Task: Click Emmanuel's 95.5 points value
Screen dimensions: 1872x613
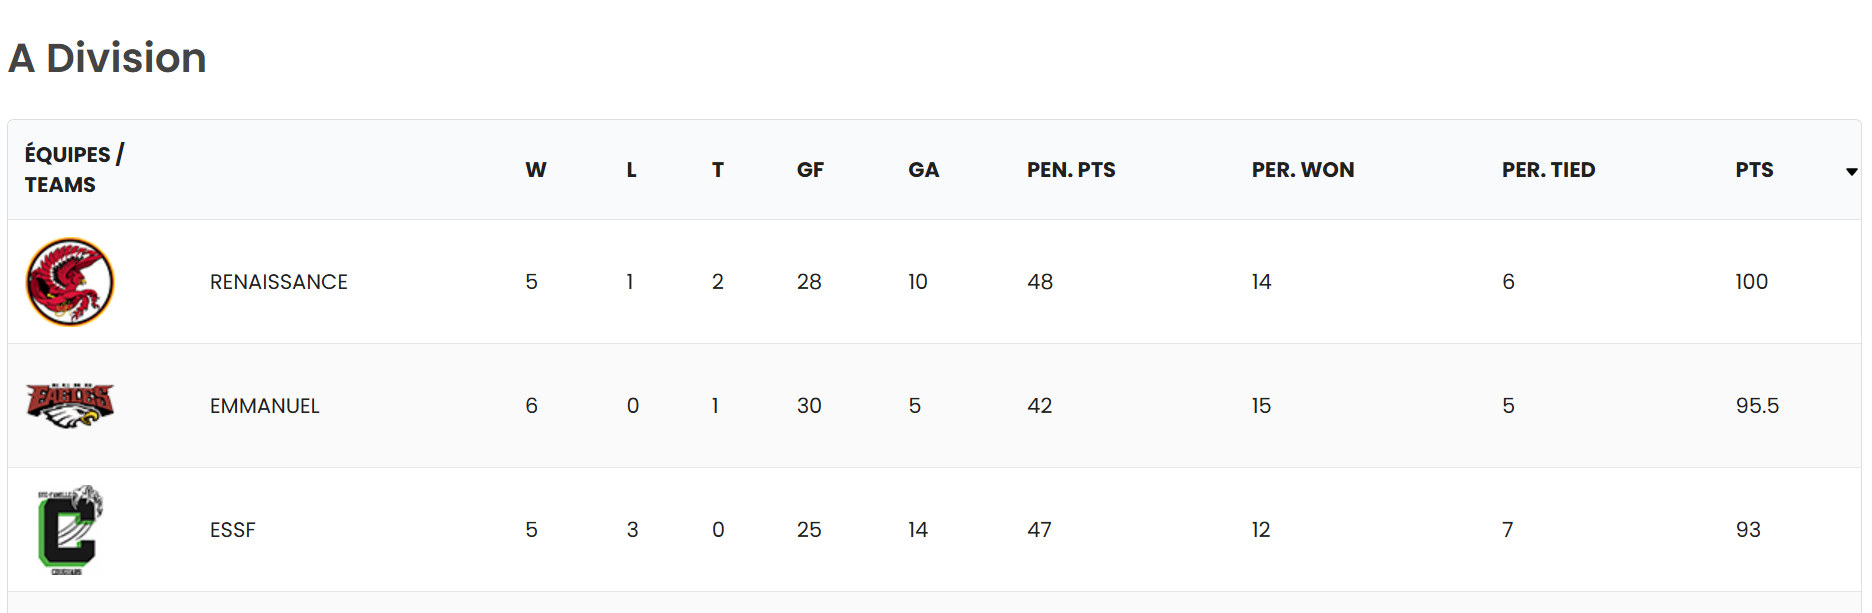Action: point(1757,406)
